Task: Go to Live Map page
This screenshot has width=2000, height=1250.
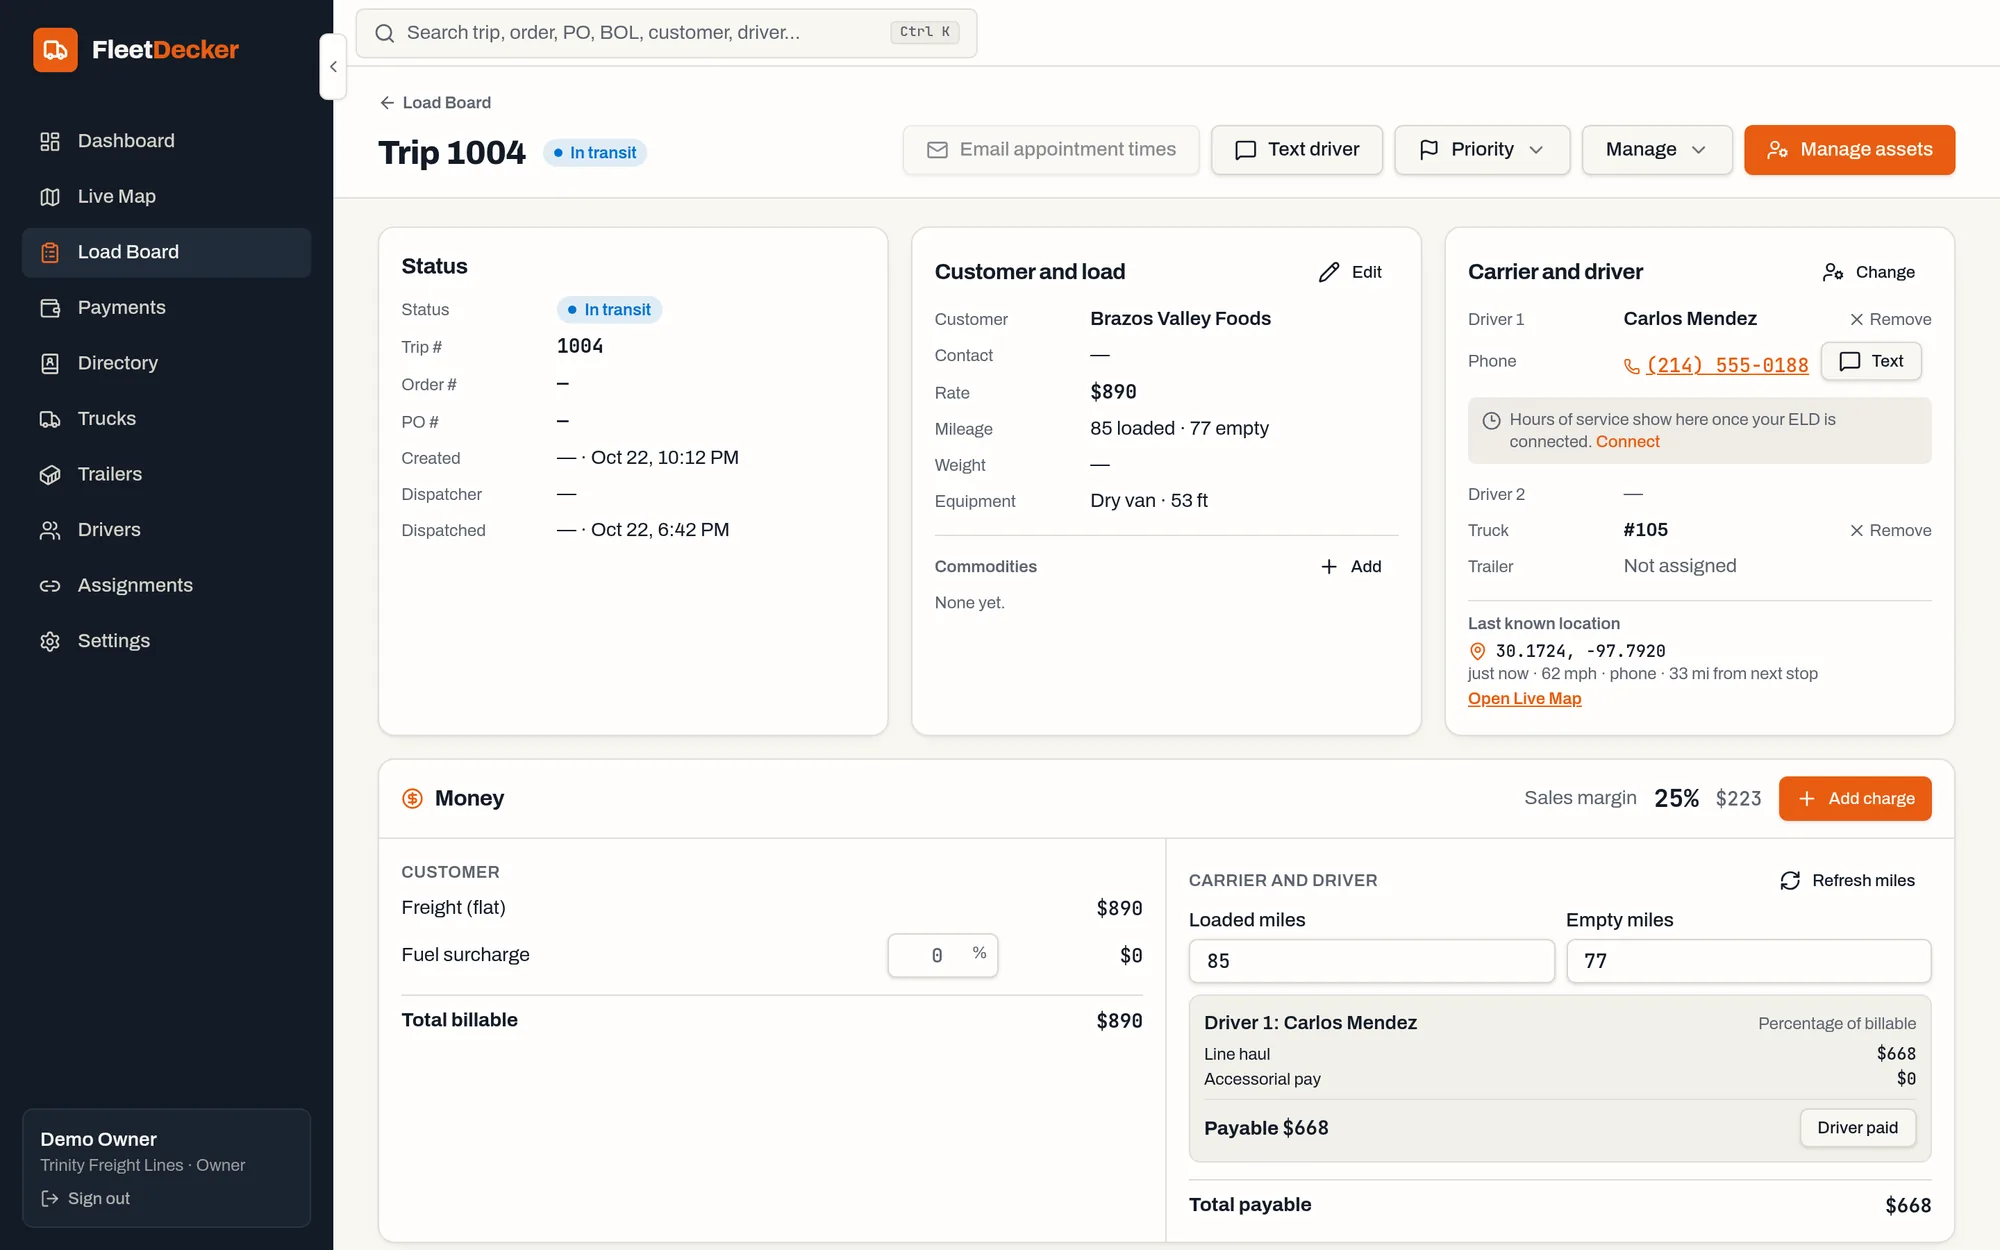Action: click(x=166, y=197)
